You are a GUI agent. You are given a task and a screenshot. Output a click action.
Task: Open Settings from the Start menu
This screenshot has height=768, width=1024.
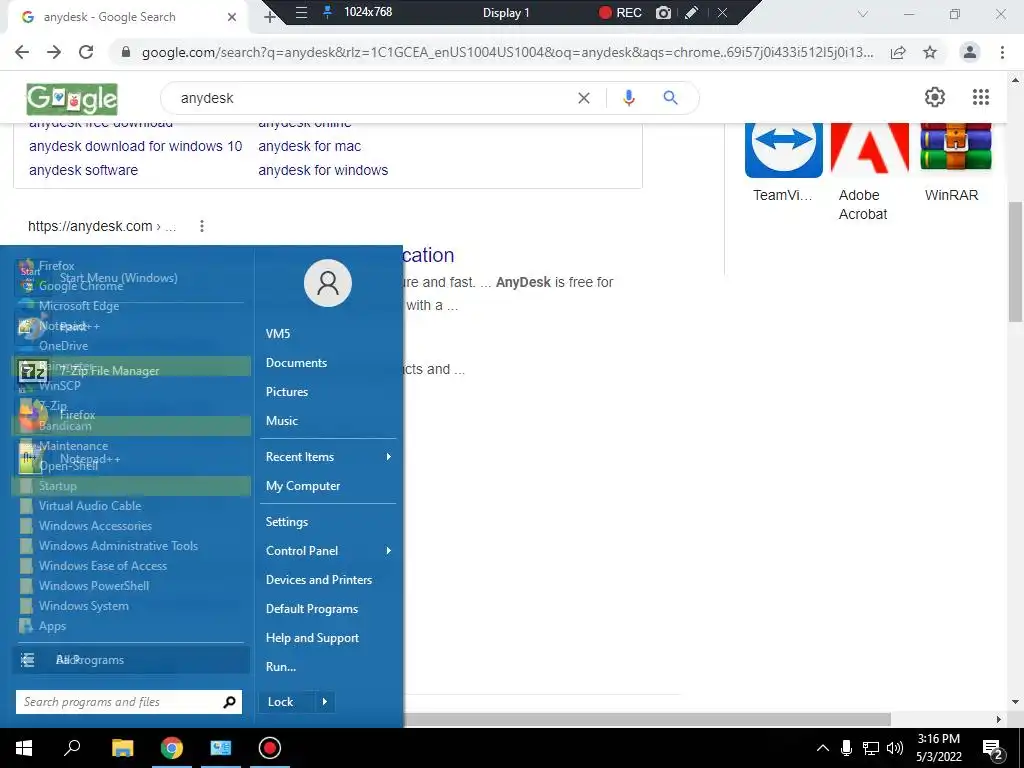pyautogui.click(x=287, y=522)
